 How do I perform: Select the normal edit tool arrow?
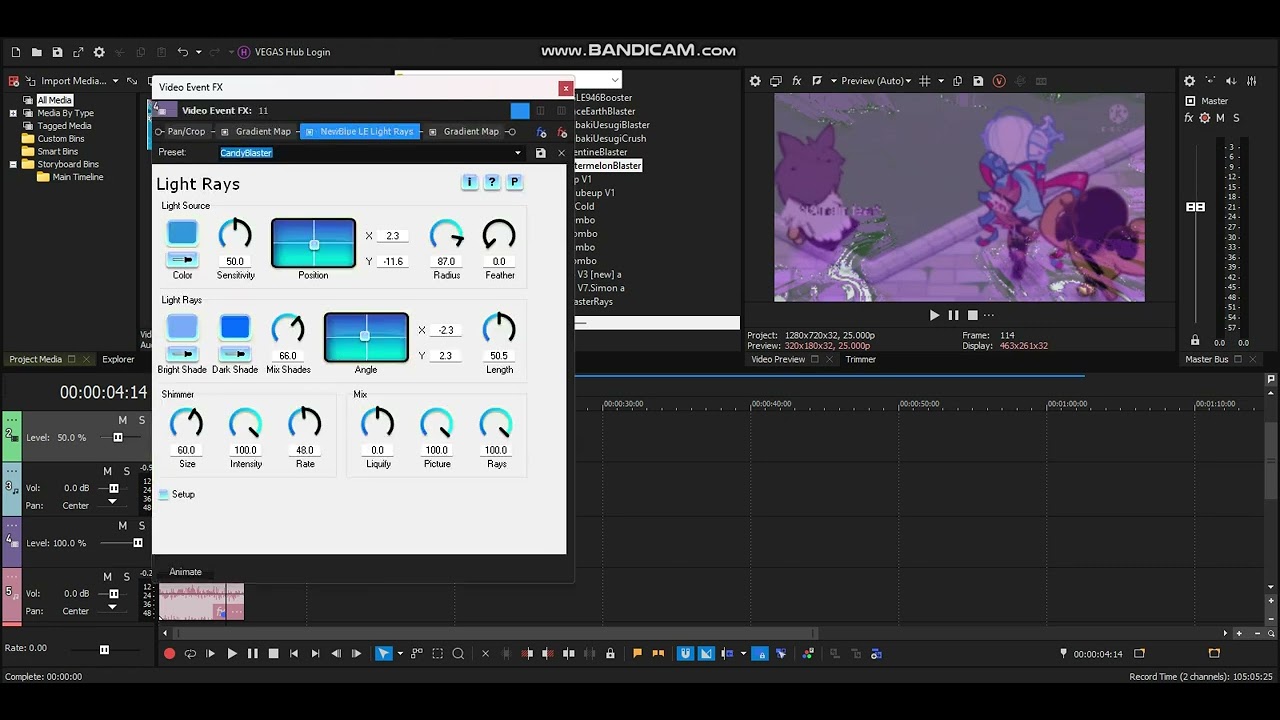[383, 654]
